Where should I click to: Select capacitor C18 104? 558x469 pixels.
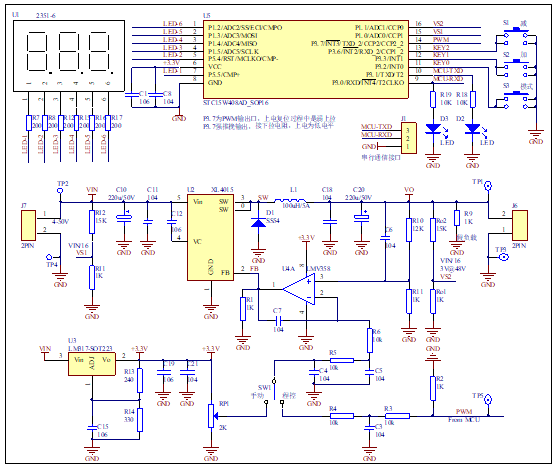click(330, 222)
